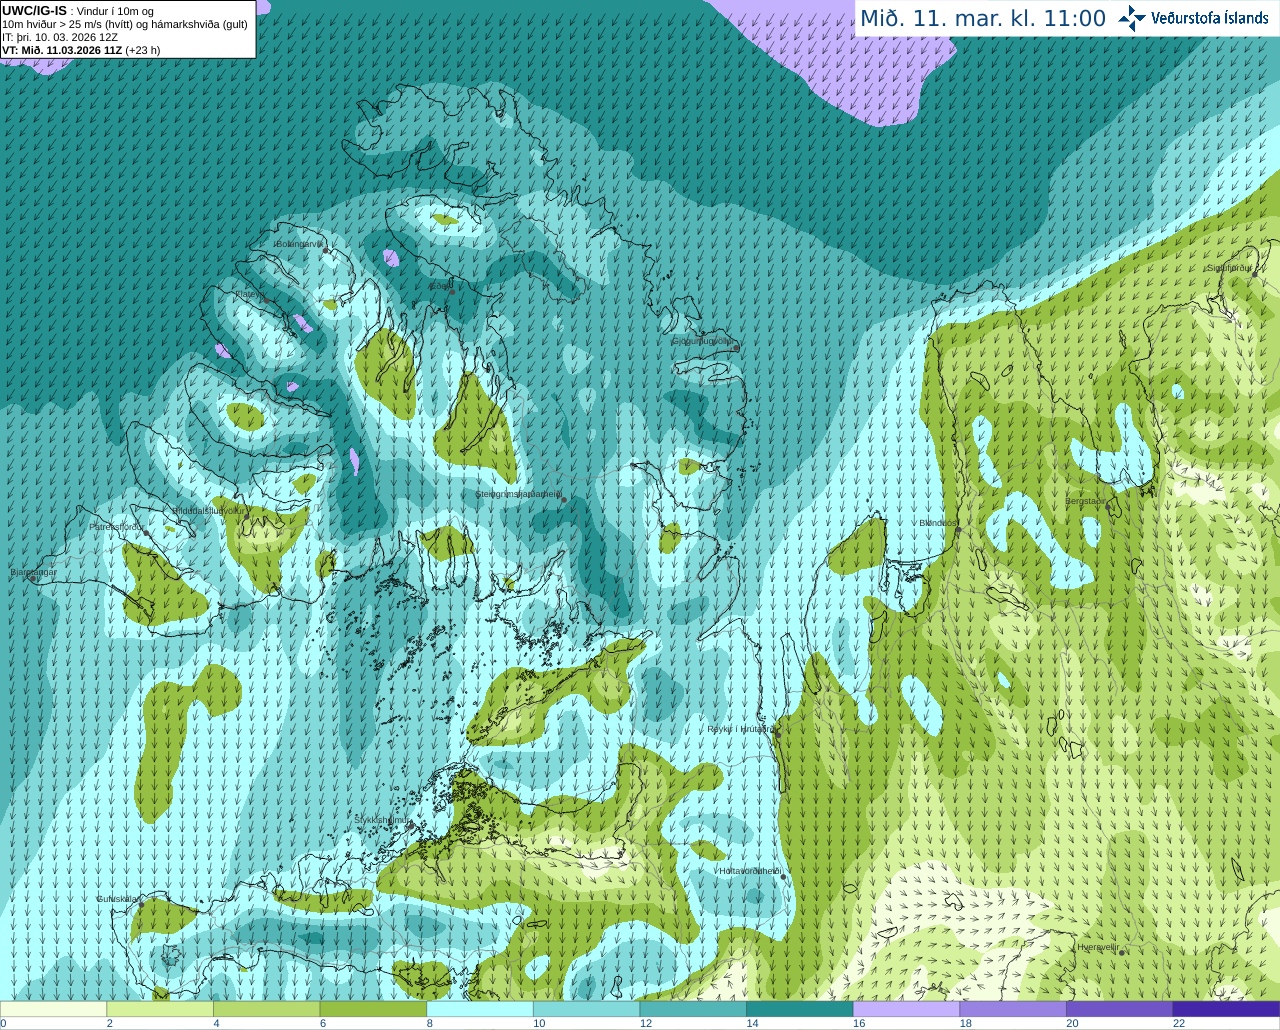
Task: Pick the palest 0–2 m/s legend swatch
Action: tap(53, 1009)
